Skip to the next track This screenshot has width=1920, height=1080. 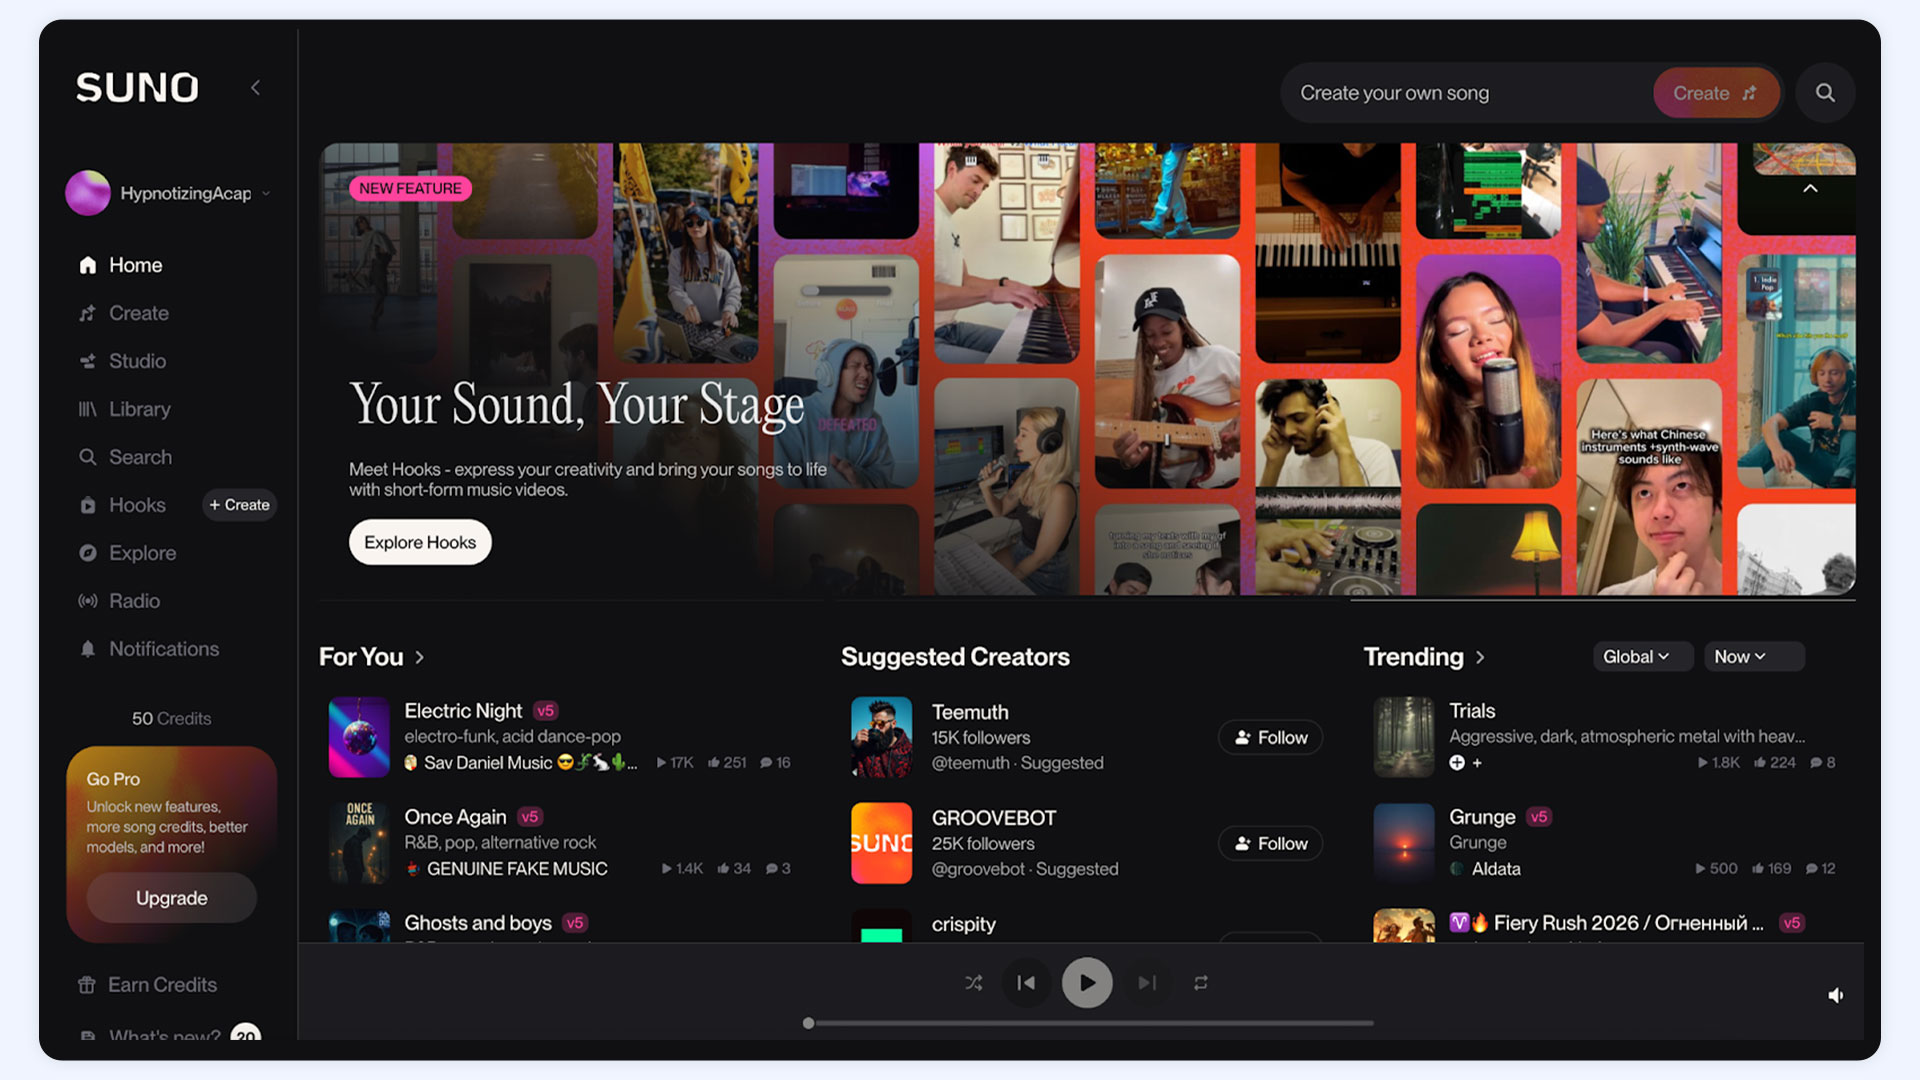1147,983
